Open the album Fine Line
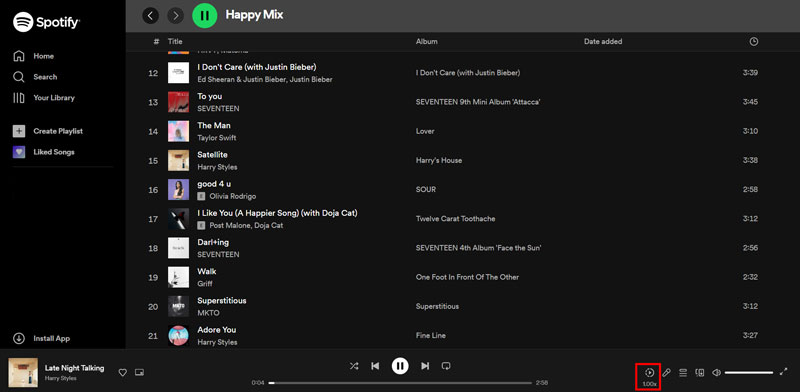The image size is (800, 392). [431, 335]
